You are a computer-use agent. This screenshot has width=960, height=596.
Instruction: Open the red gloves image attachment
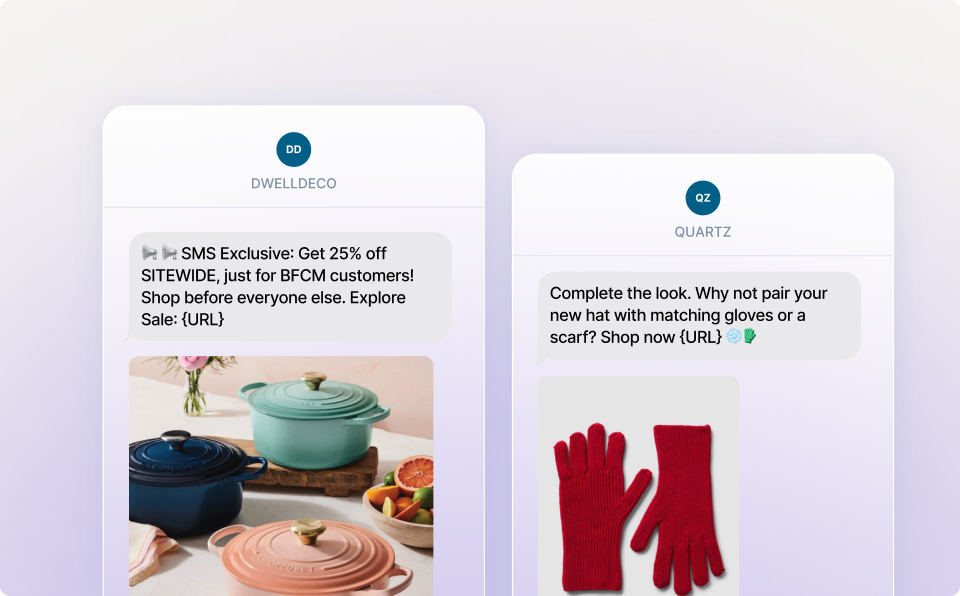[x=639, y=486]
